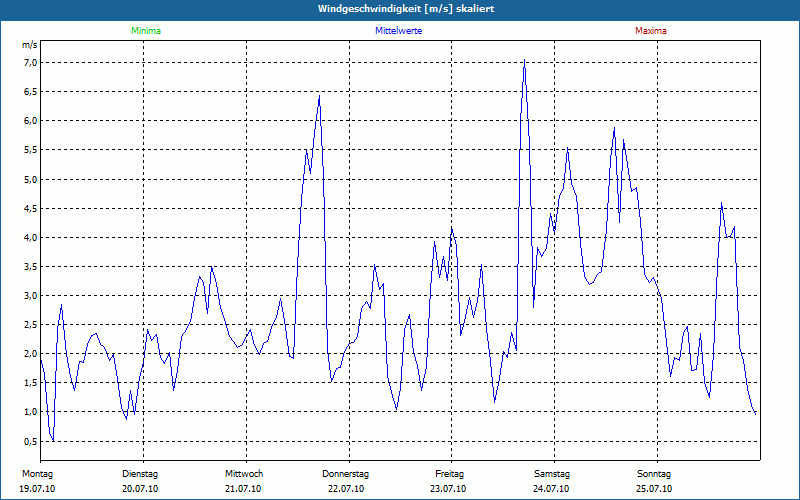This screenshot has height=500, width=800.
Task: Click the 6,5 value on the y-axis
Action: coord(31,92)
